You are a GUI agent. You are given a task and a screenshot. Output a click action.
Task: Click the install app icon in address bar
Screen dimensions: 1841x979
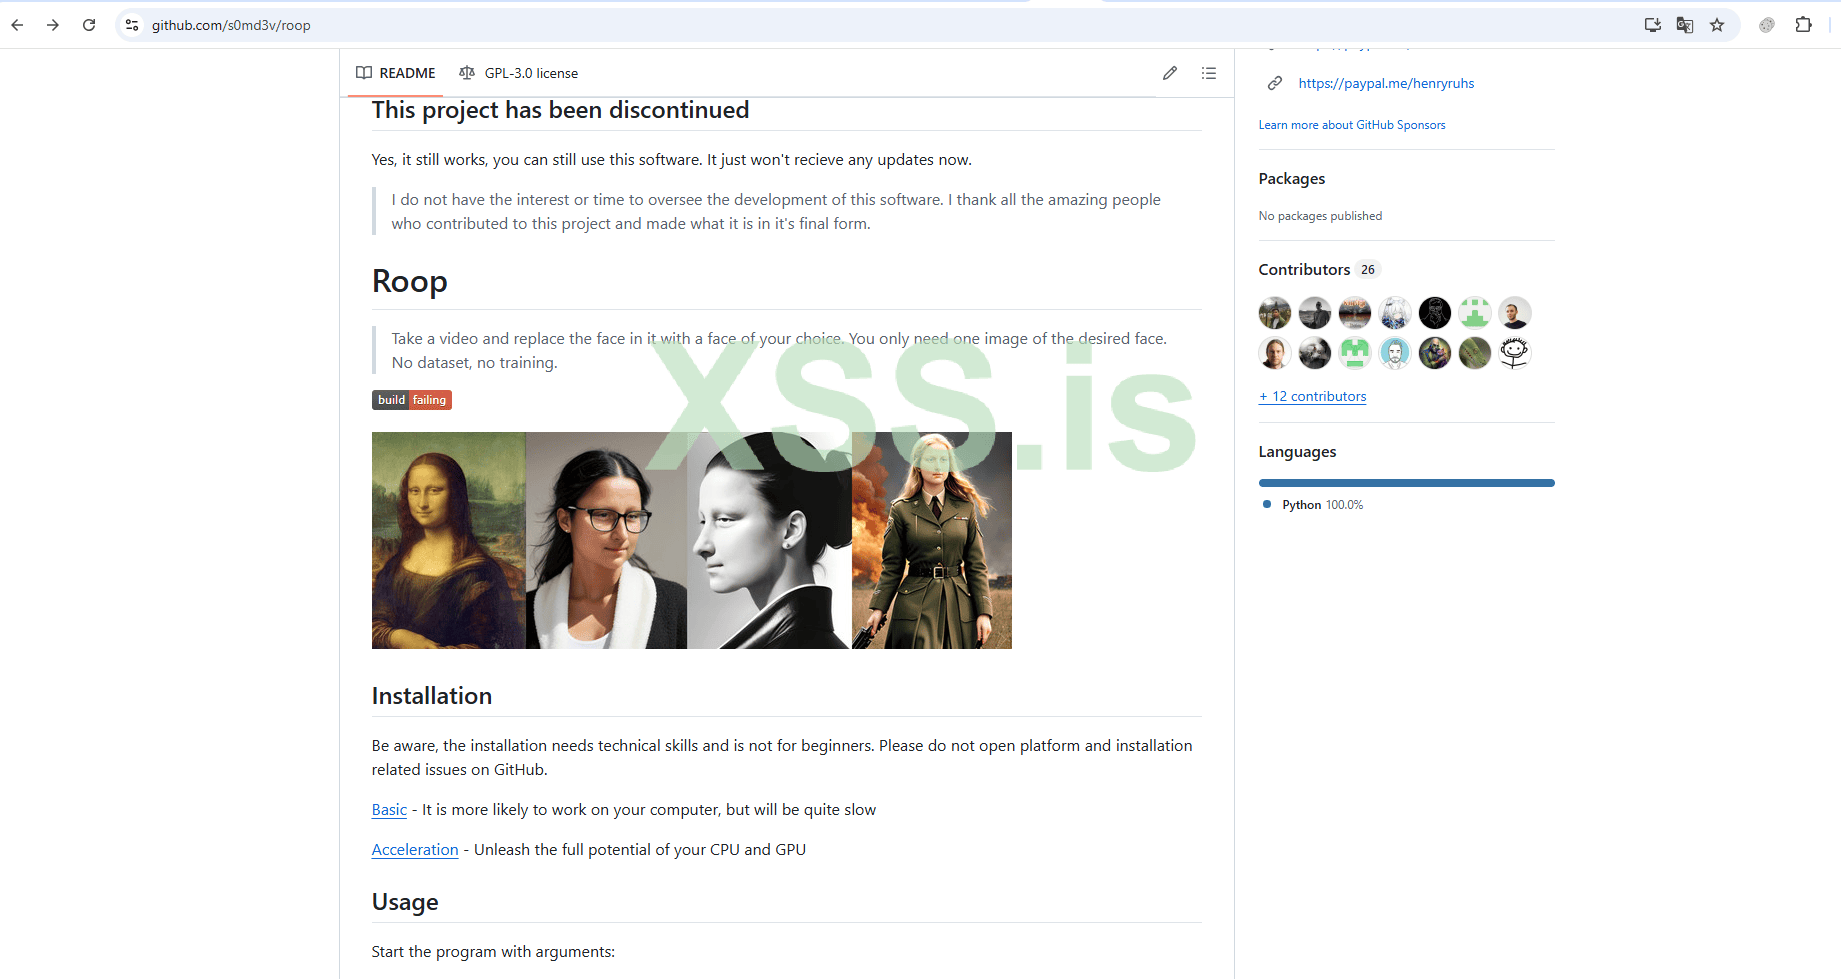click(x=1653, y=25)
